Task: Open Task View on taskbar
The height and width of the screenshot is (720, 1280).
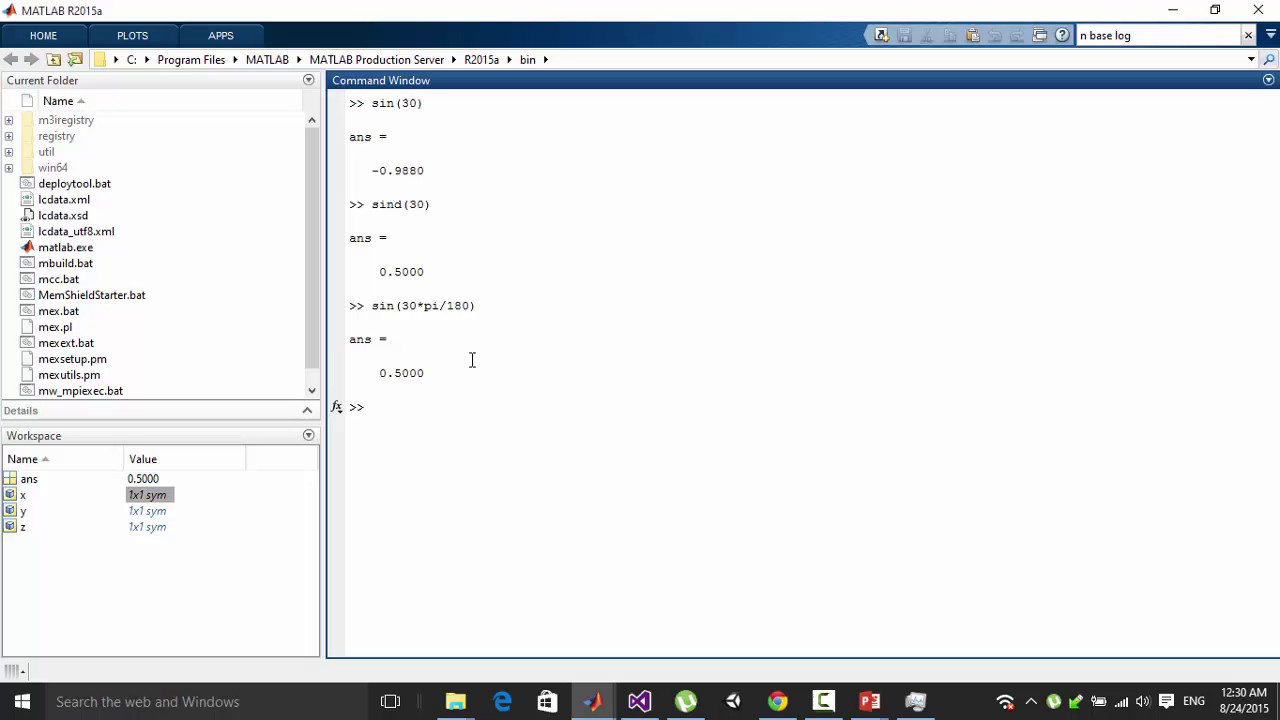Action: point(390,701)
